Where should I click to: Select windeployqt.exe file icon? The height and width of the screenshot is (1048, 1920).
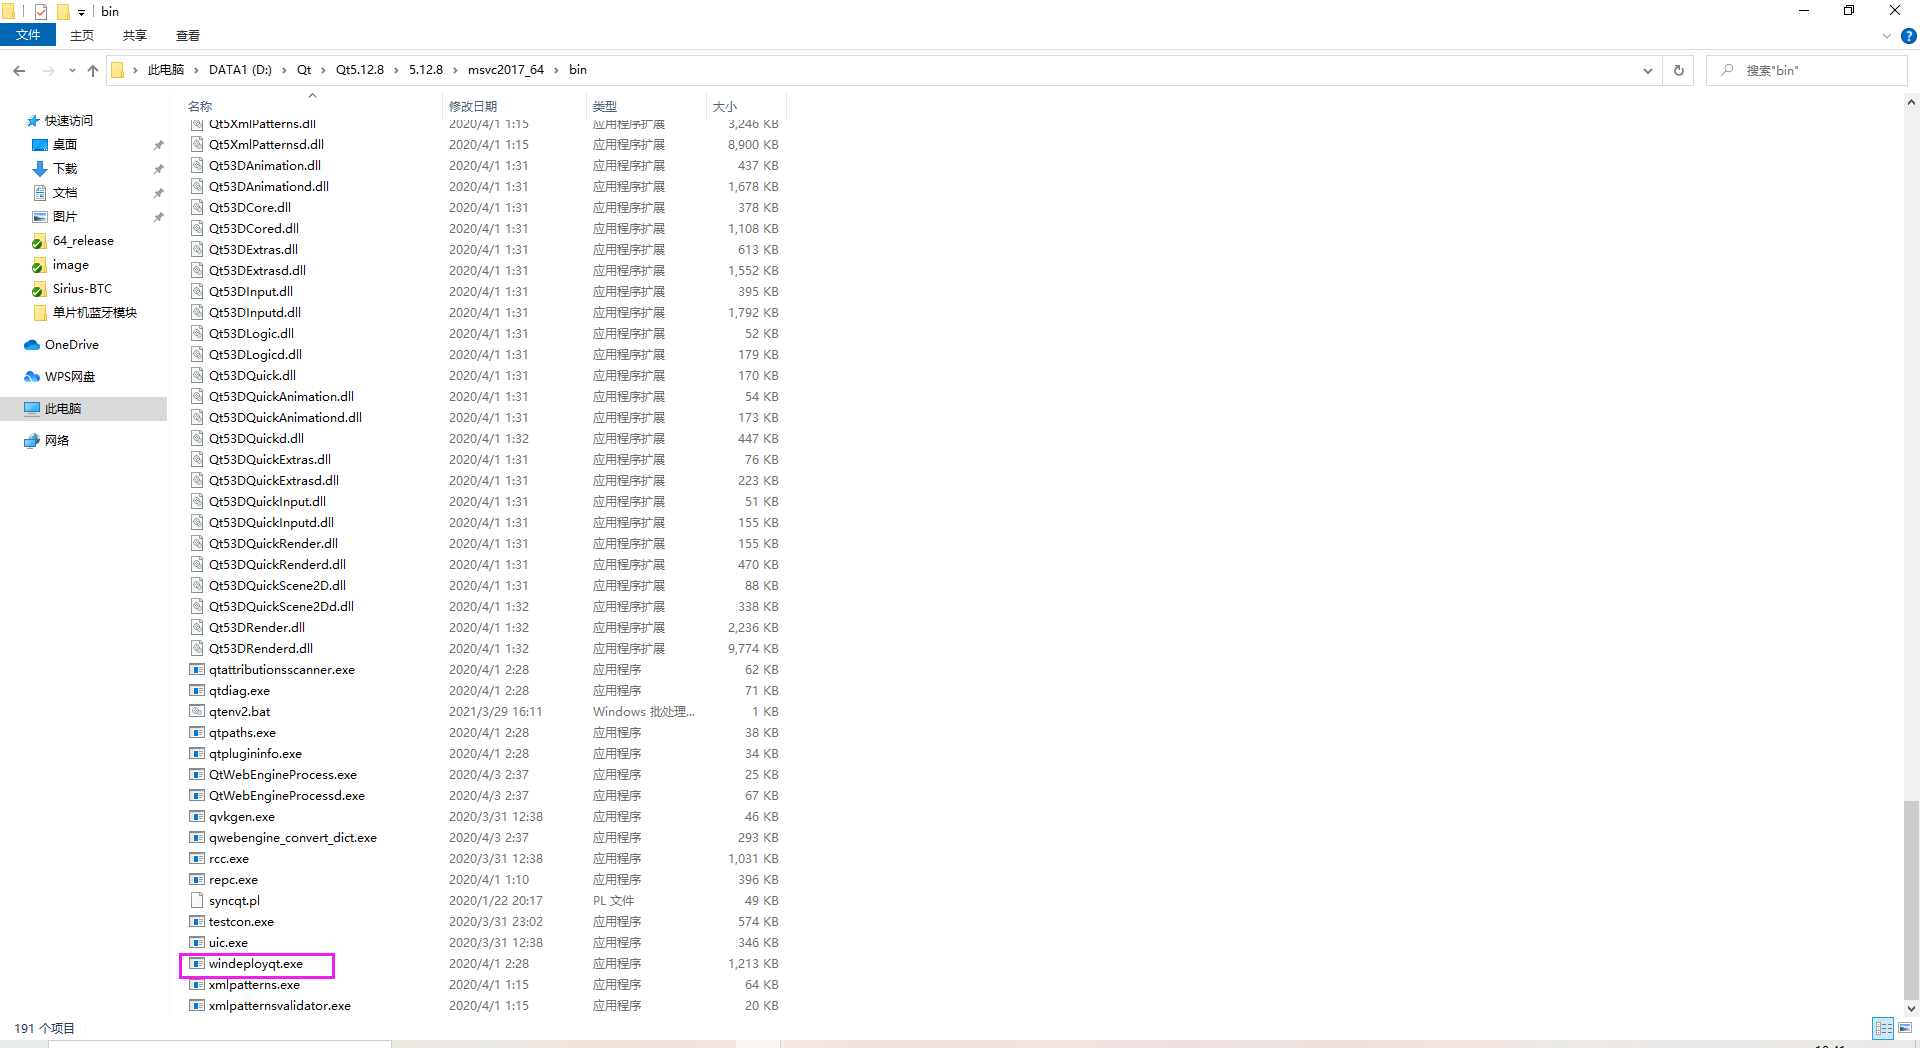click(x=197, y=964)
